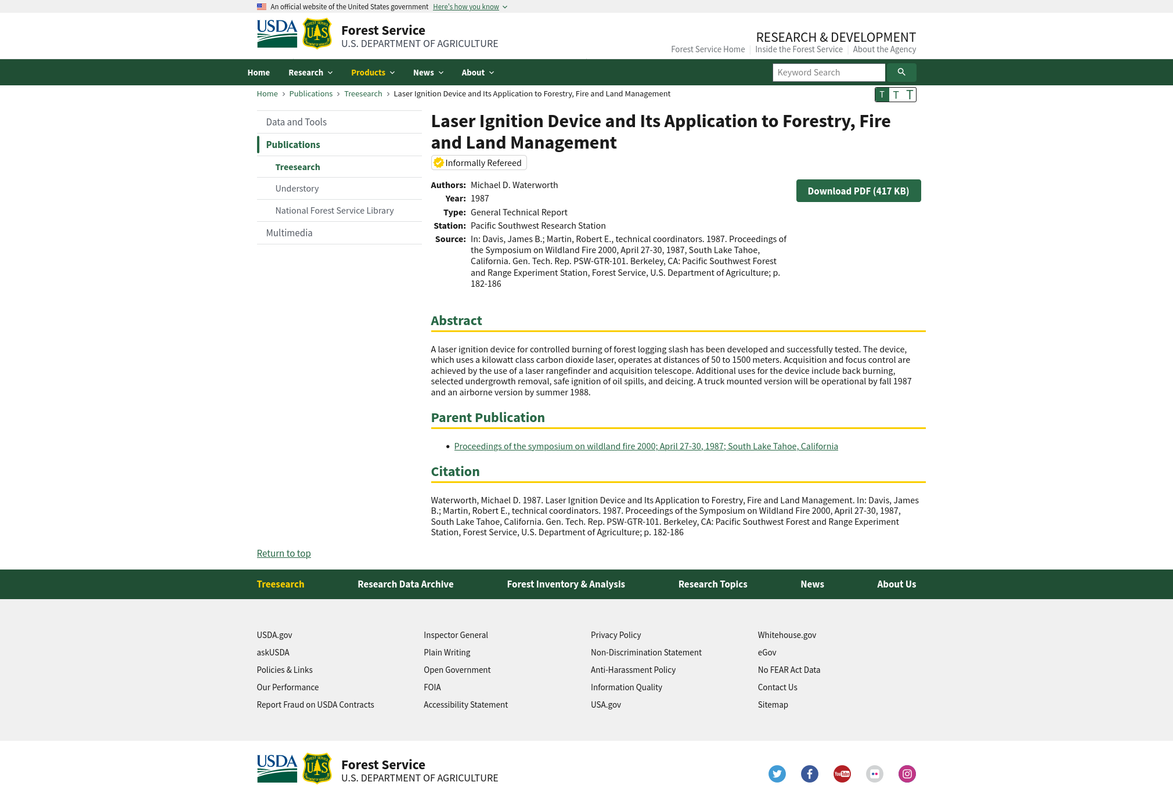This screenshot has height=800, width=1173.
Task: Open the YouTube social icon
Action: tap(842, 774)
